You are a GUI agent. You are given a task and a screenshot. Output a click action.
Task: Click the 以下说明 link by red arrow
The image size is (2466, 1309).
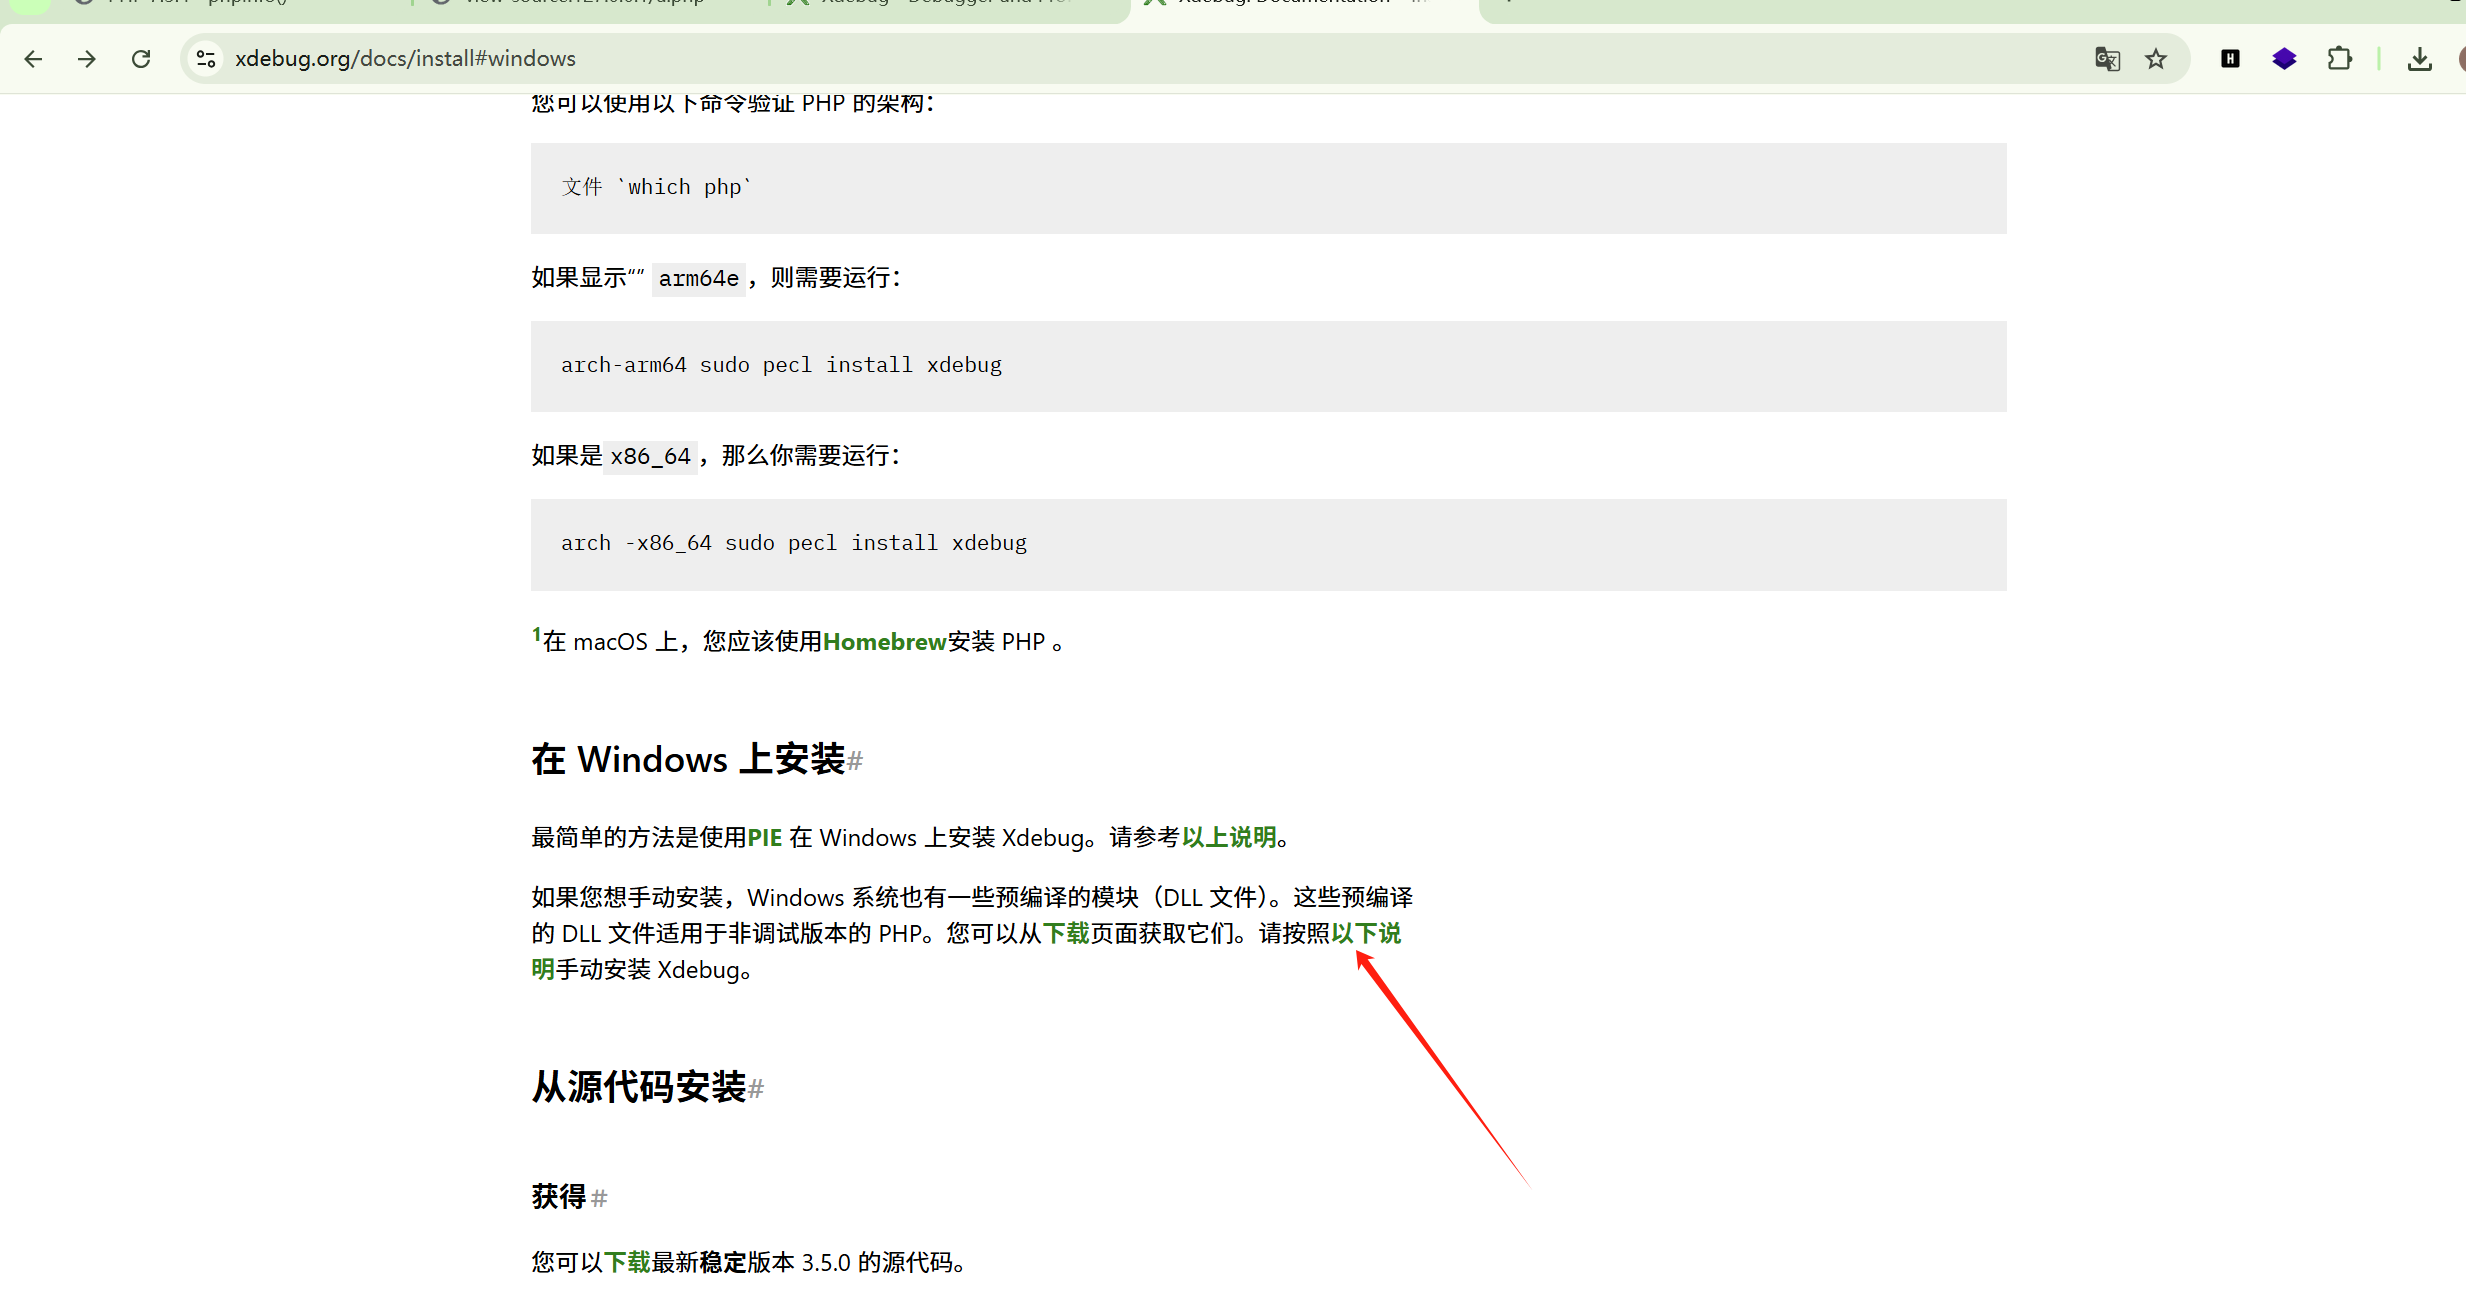coord(1365,934)
